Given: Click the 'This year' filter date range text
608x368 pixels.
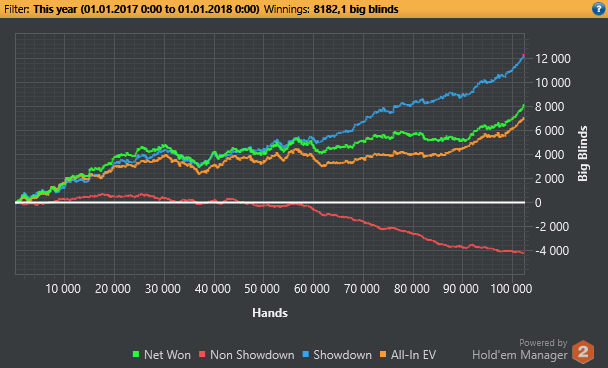Looking at the screenshot, I should (x=146, y=9).
